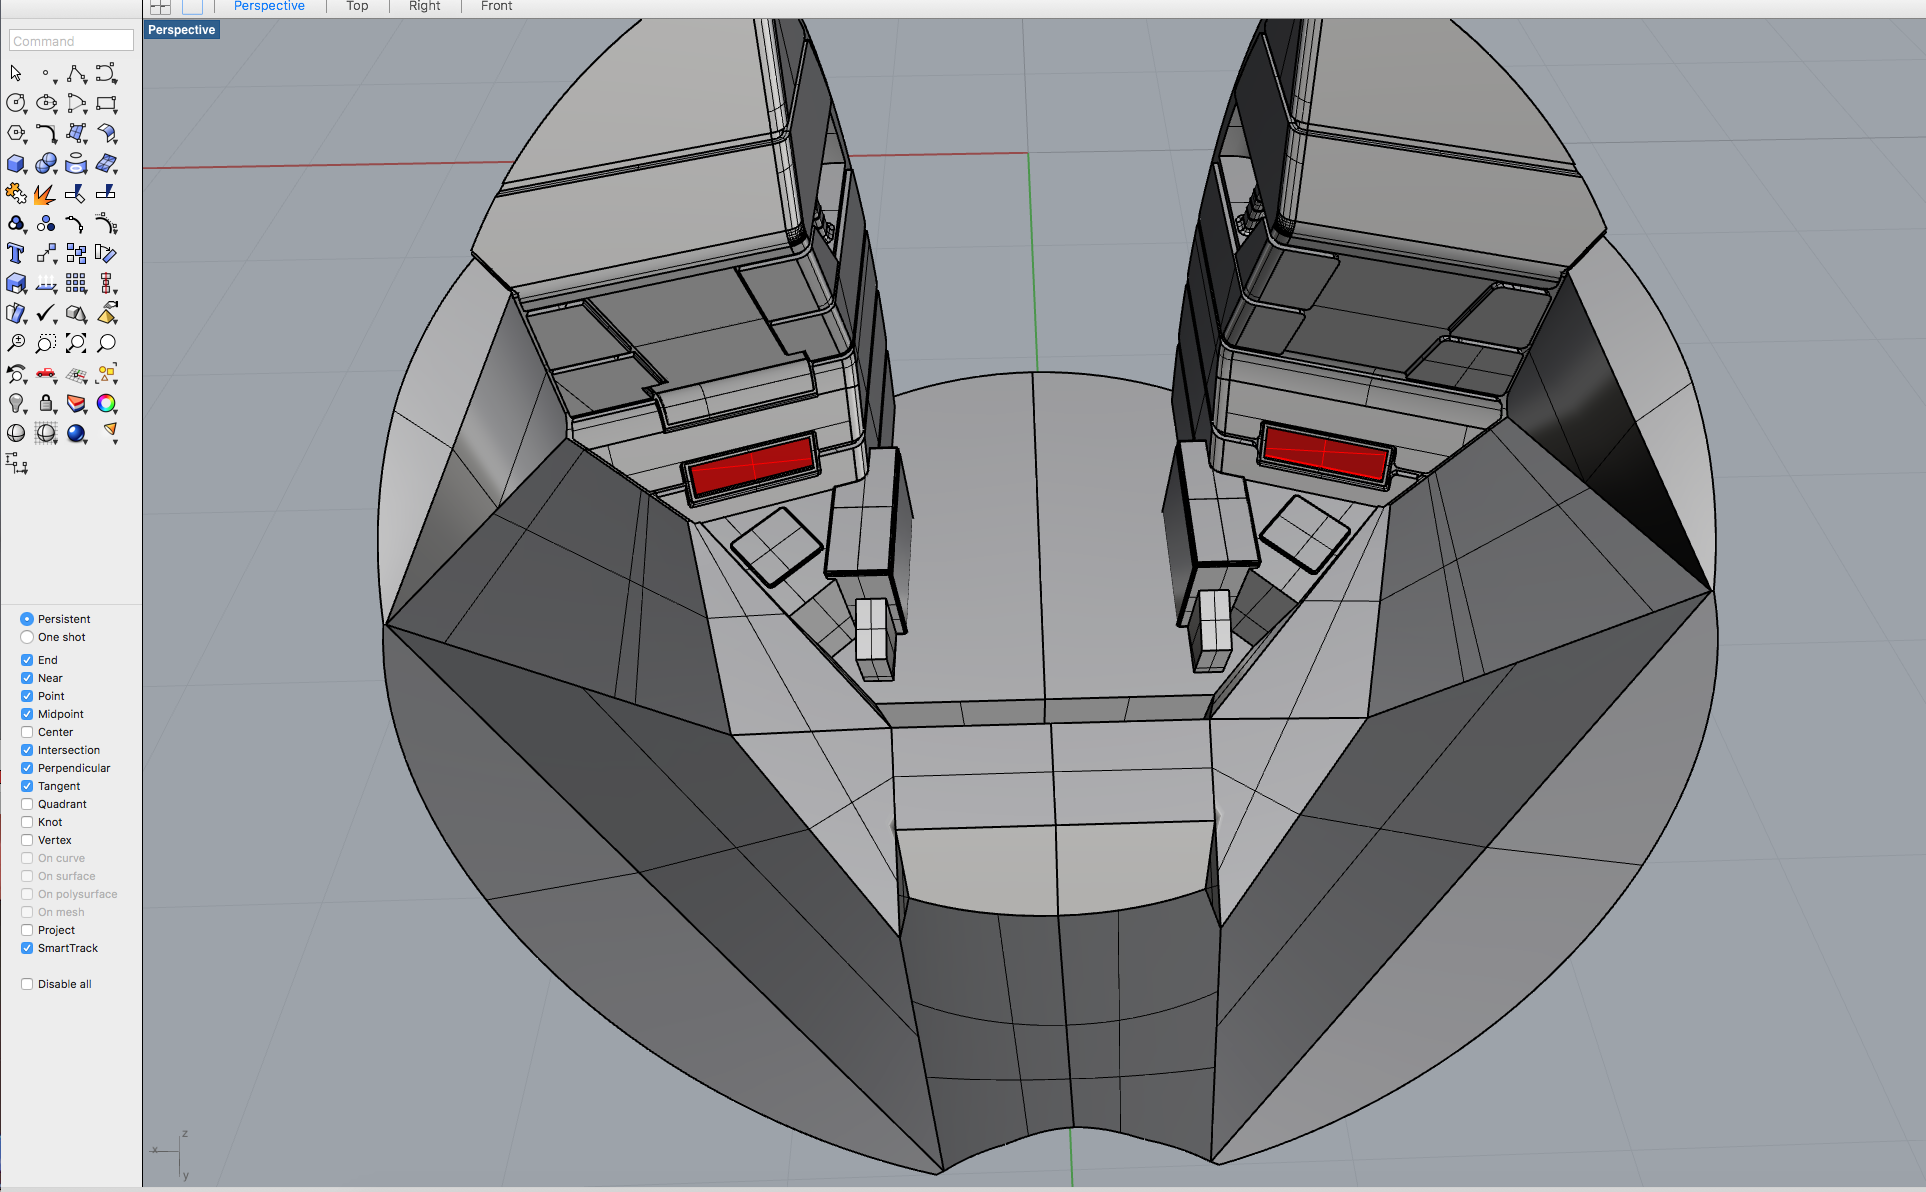This screenshot has width=1926, height=1192.
Task: Click the Join puzzle-piece tool
Action: (x=16, y=193)
